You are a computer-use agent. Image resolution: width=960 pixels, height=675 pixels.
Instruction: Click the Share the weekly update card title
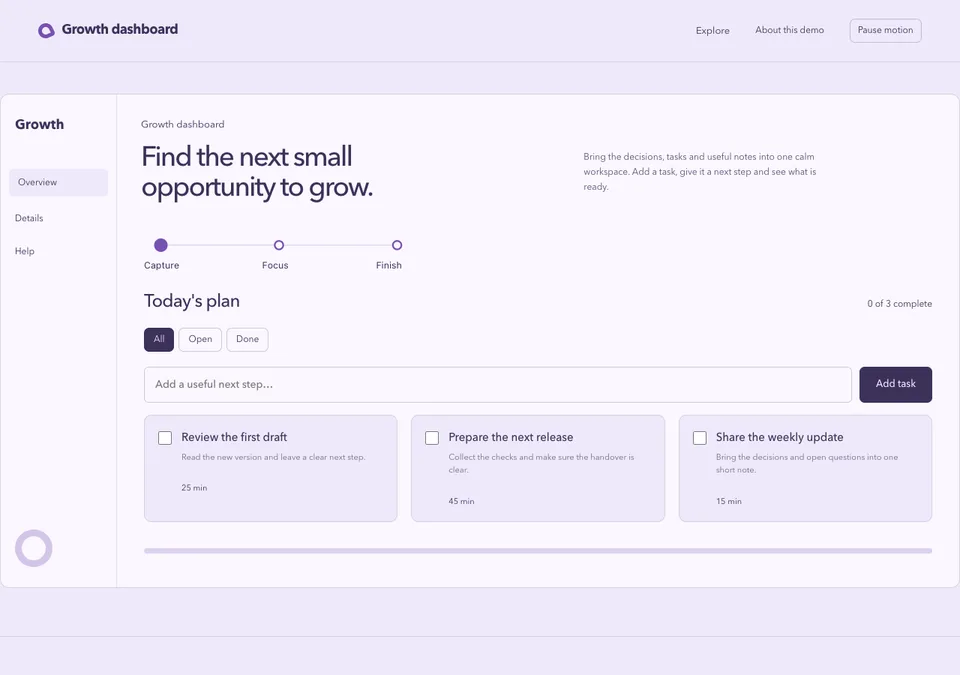pos(779,437)
